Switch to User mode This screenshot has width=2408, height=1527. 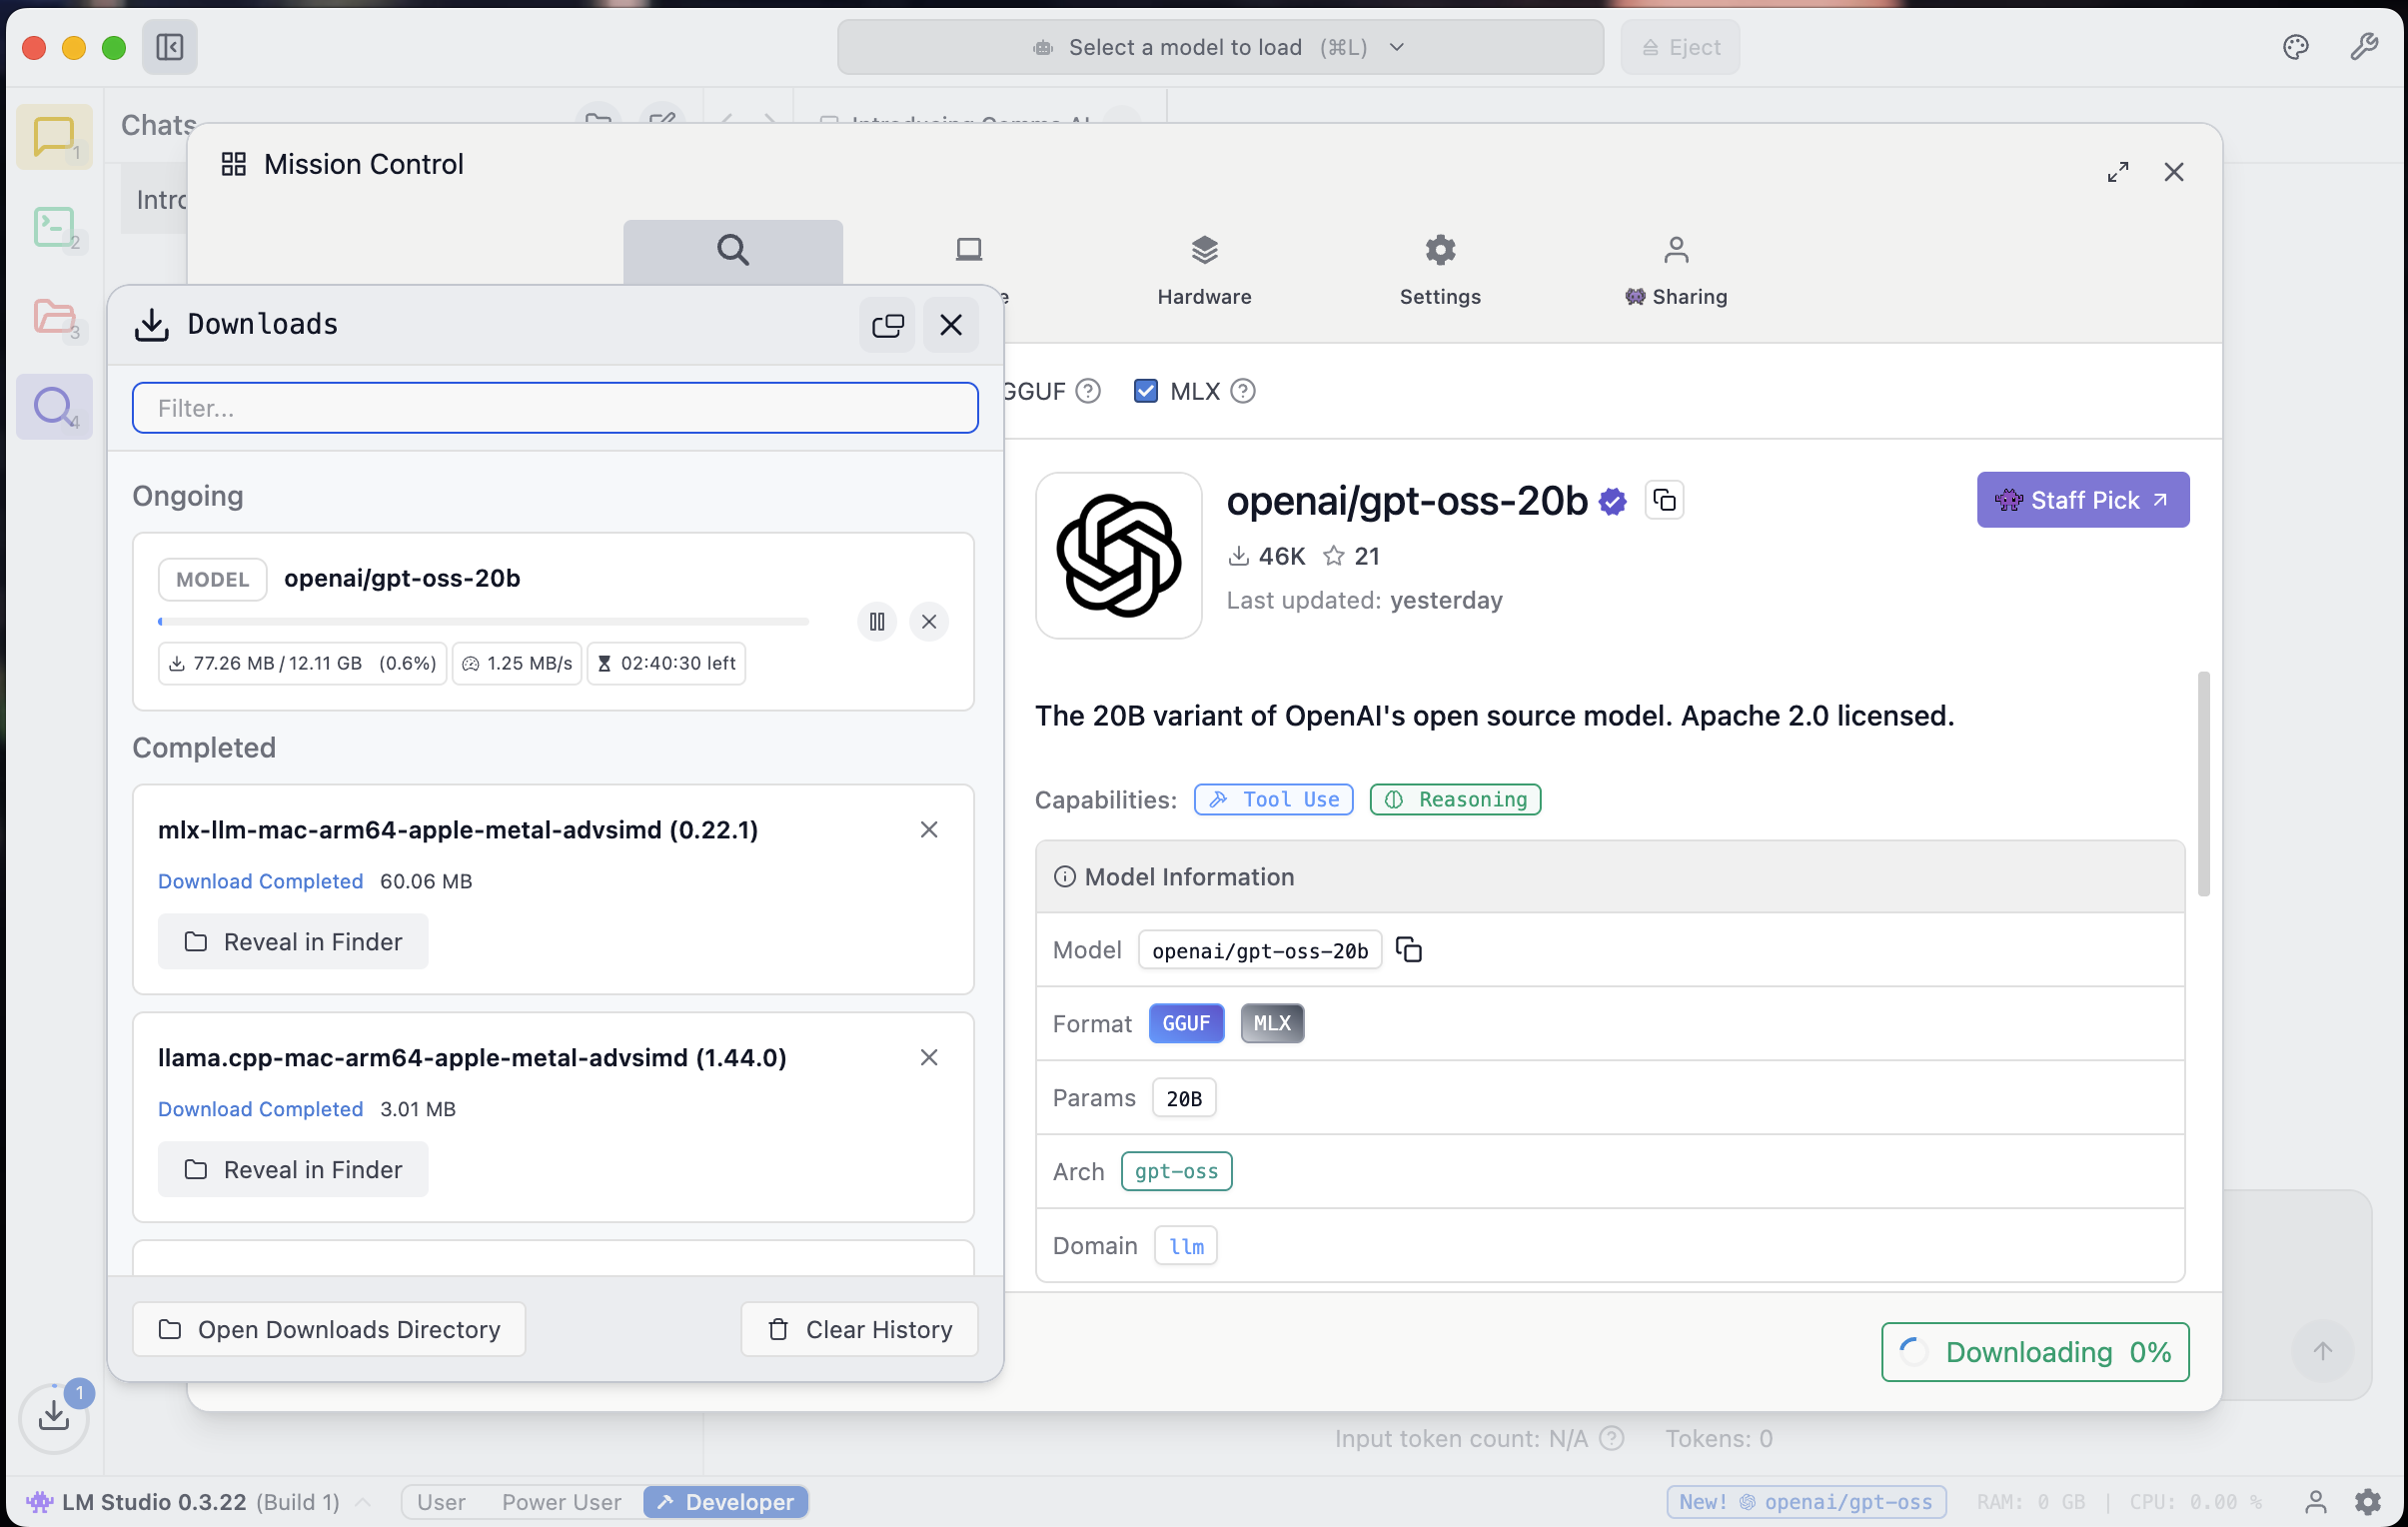pyautogui.click(x=441, y=1502)
